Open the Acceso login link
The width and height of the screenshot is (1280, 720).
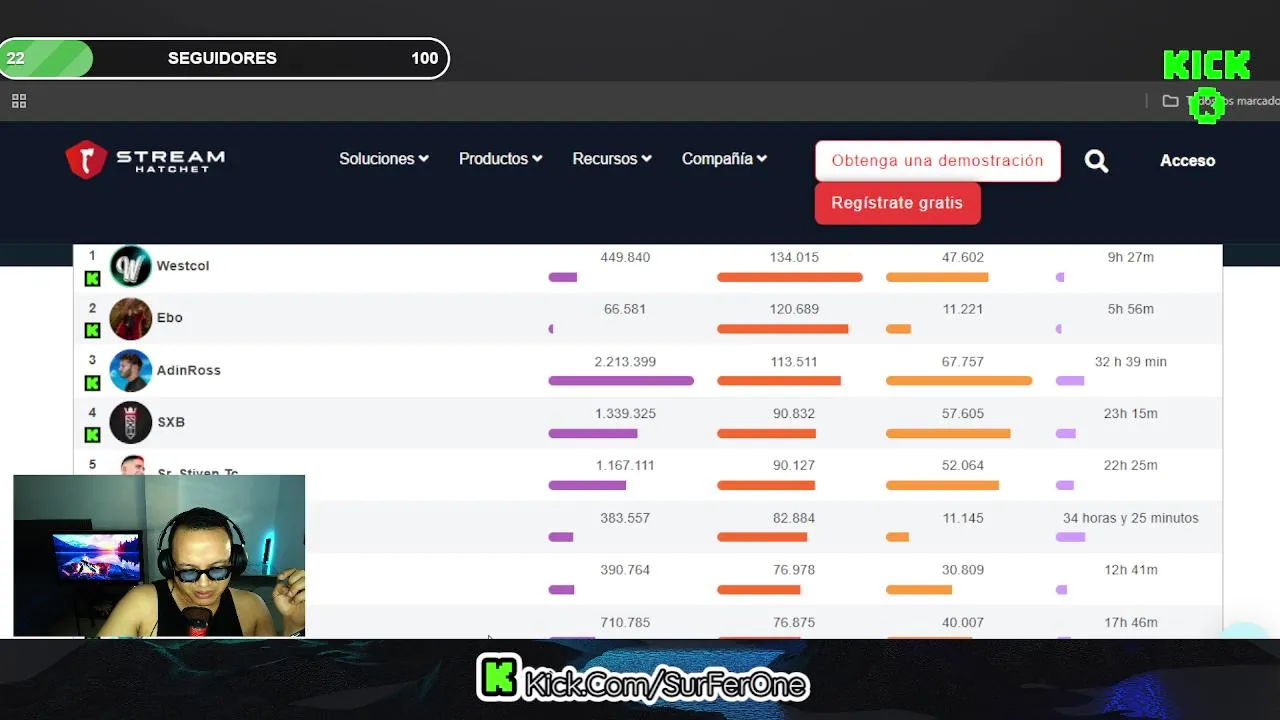1187,161
